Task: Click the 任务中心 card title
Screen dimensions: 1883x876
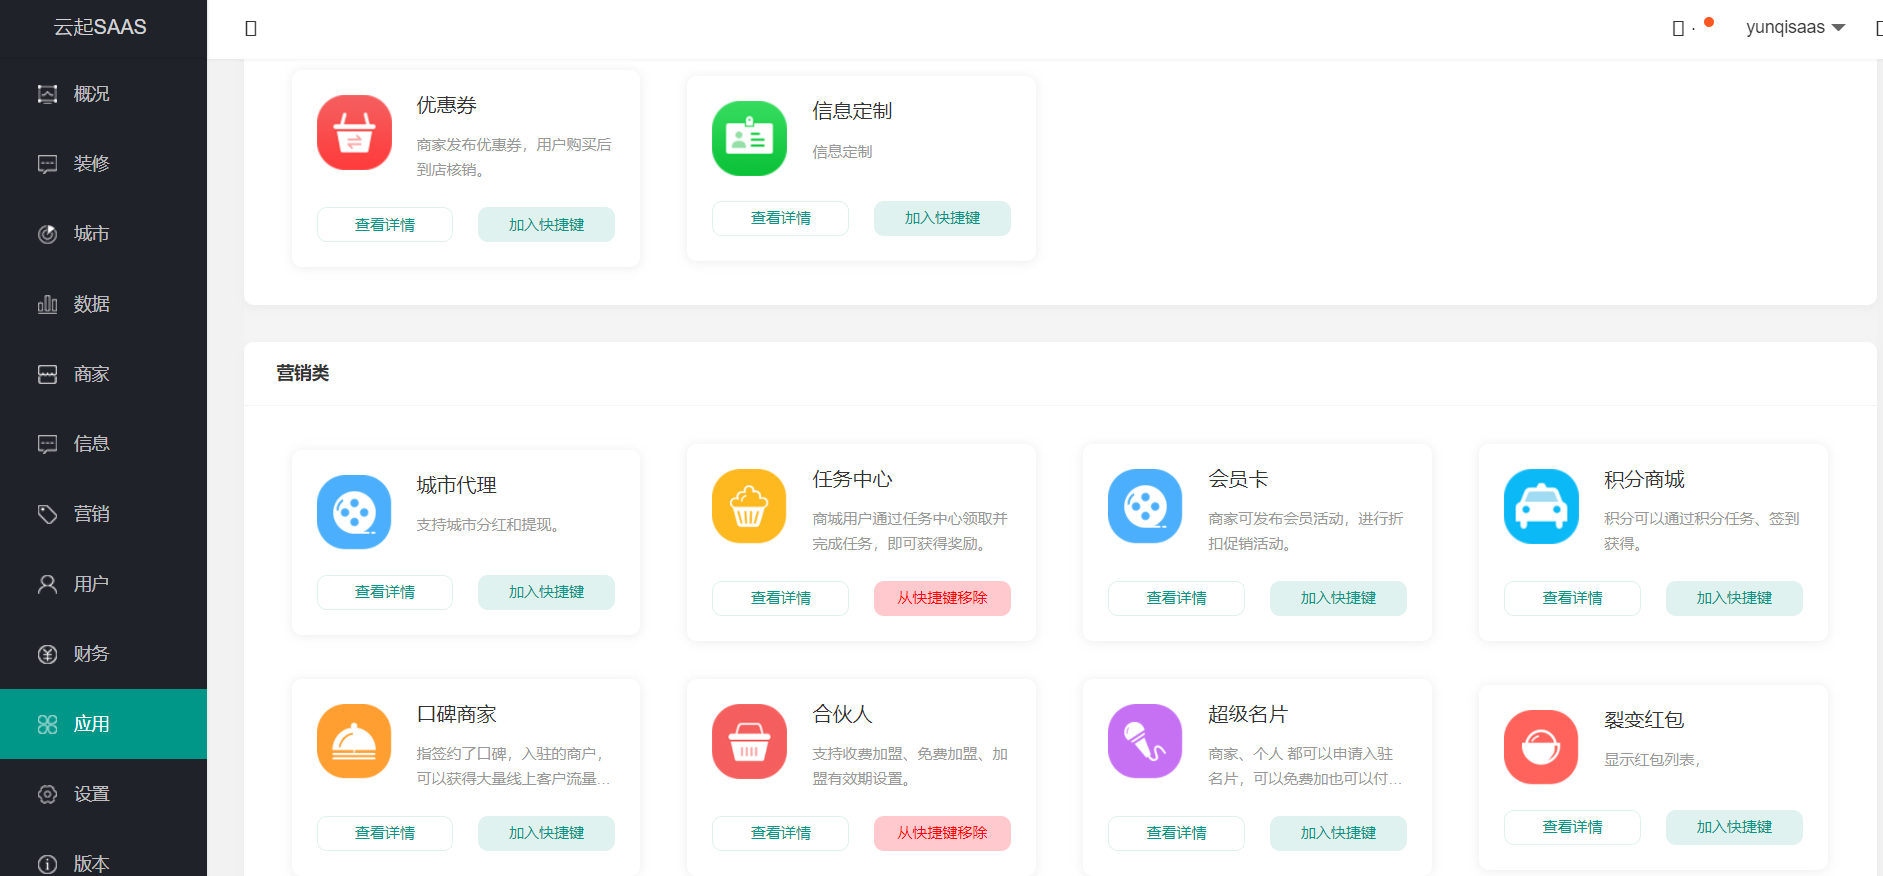Action: (x=852, y=479)
